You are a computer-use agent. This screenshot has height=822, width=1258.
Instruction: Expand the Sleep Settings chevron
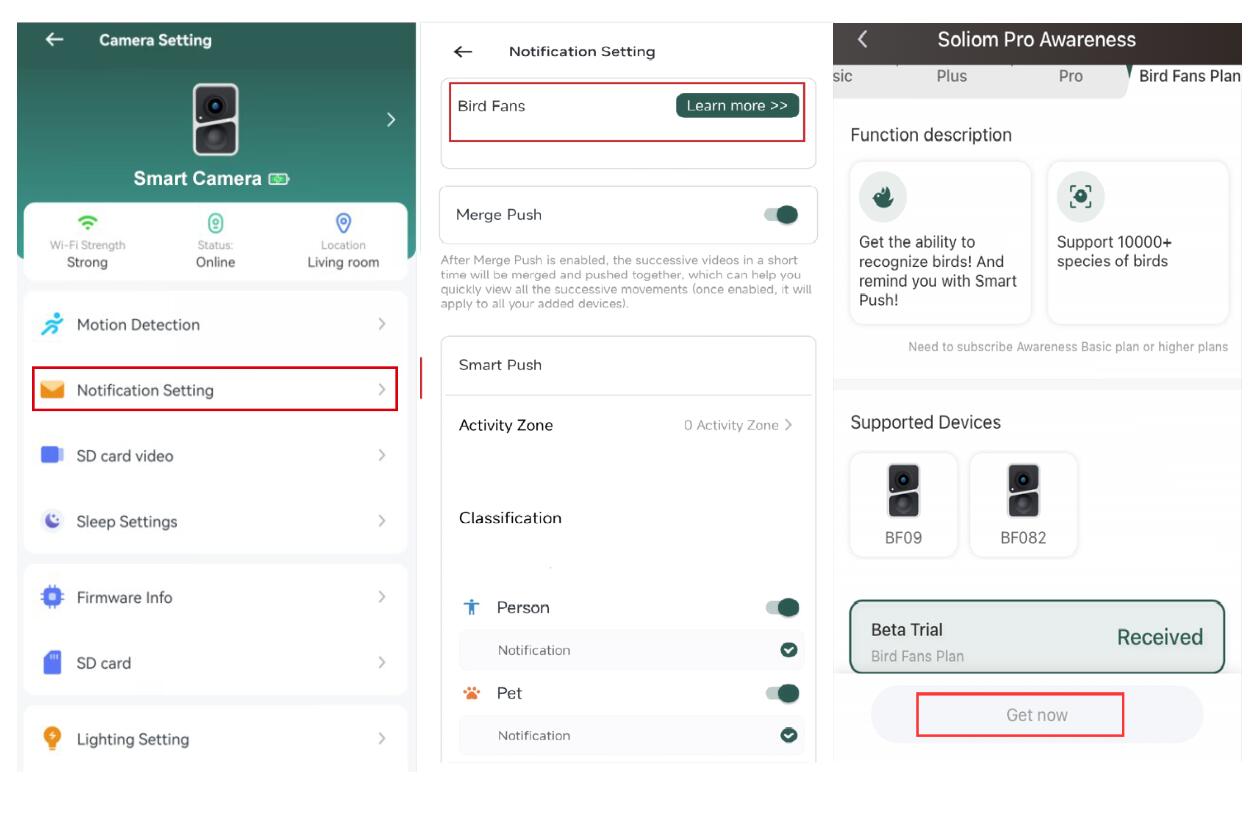pos(382,521)
